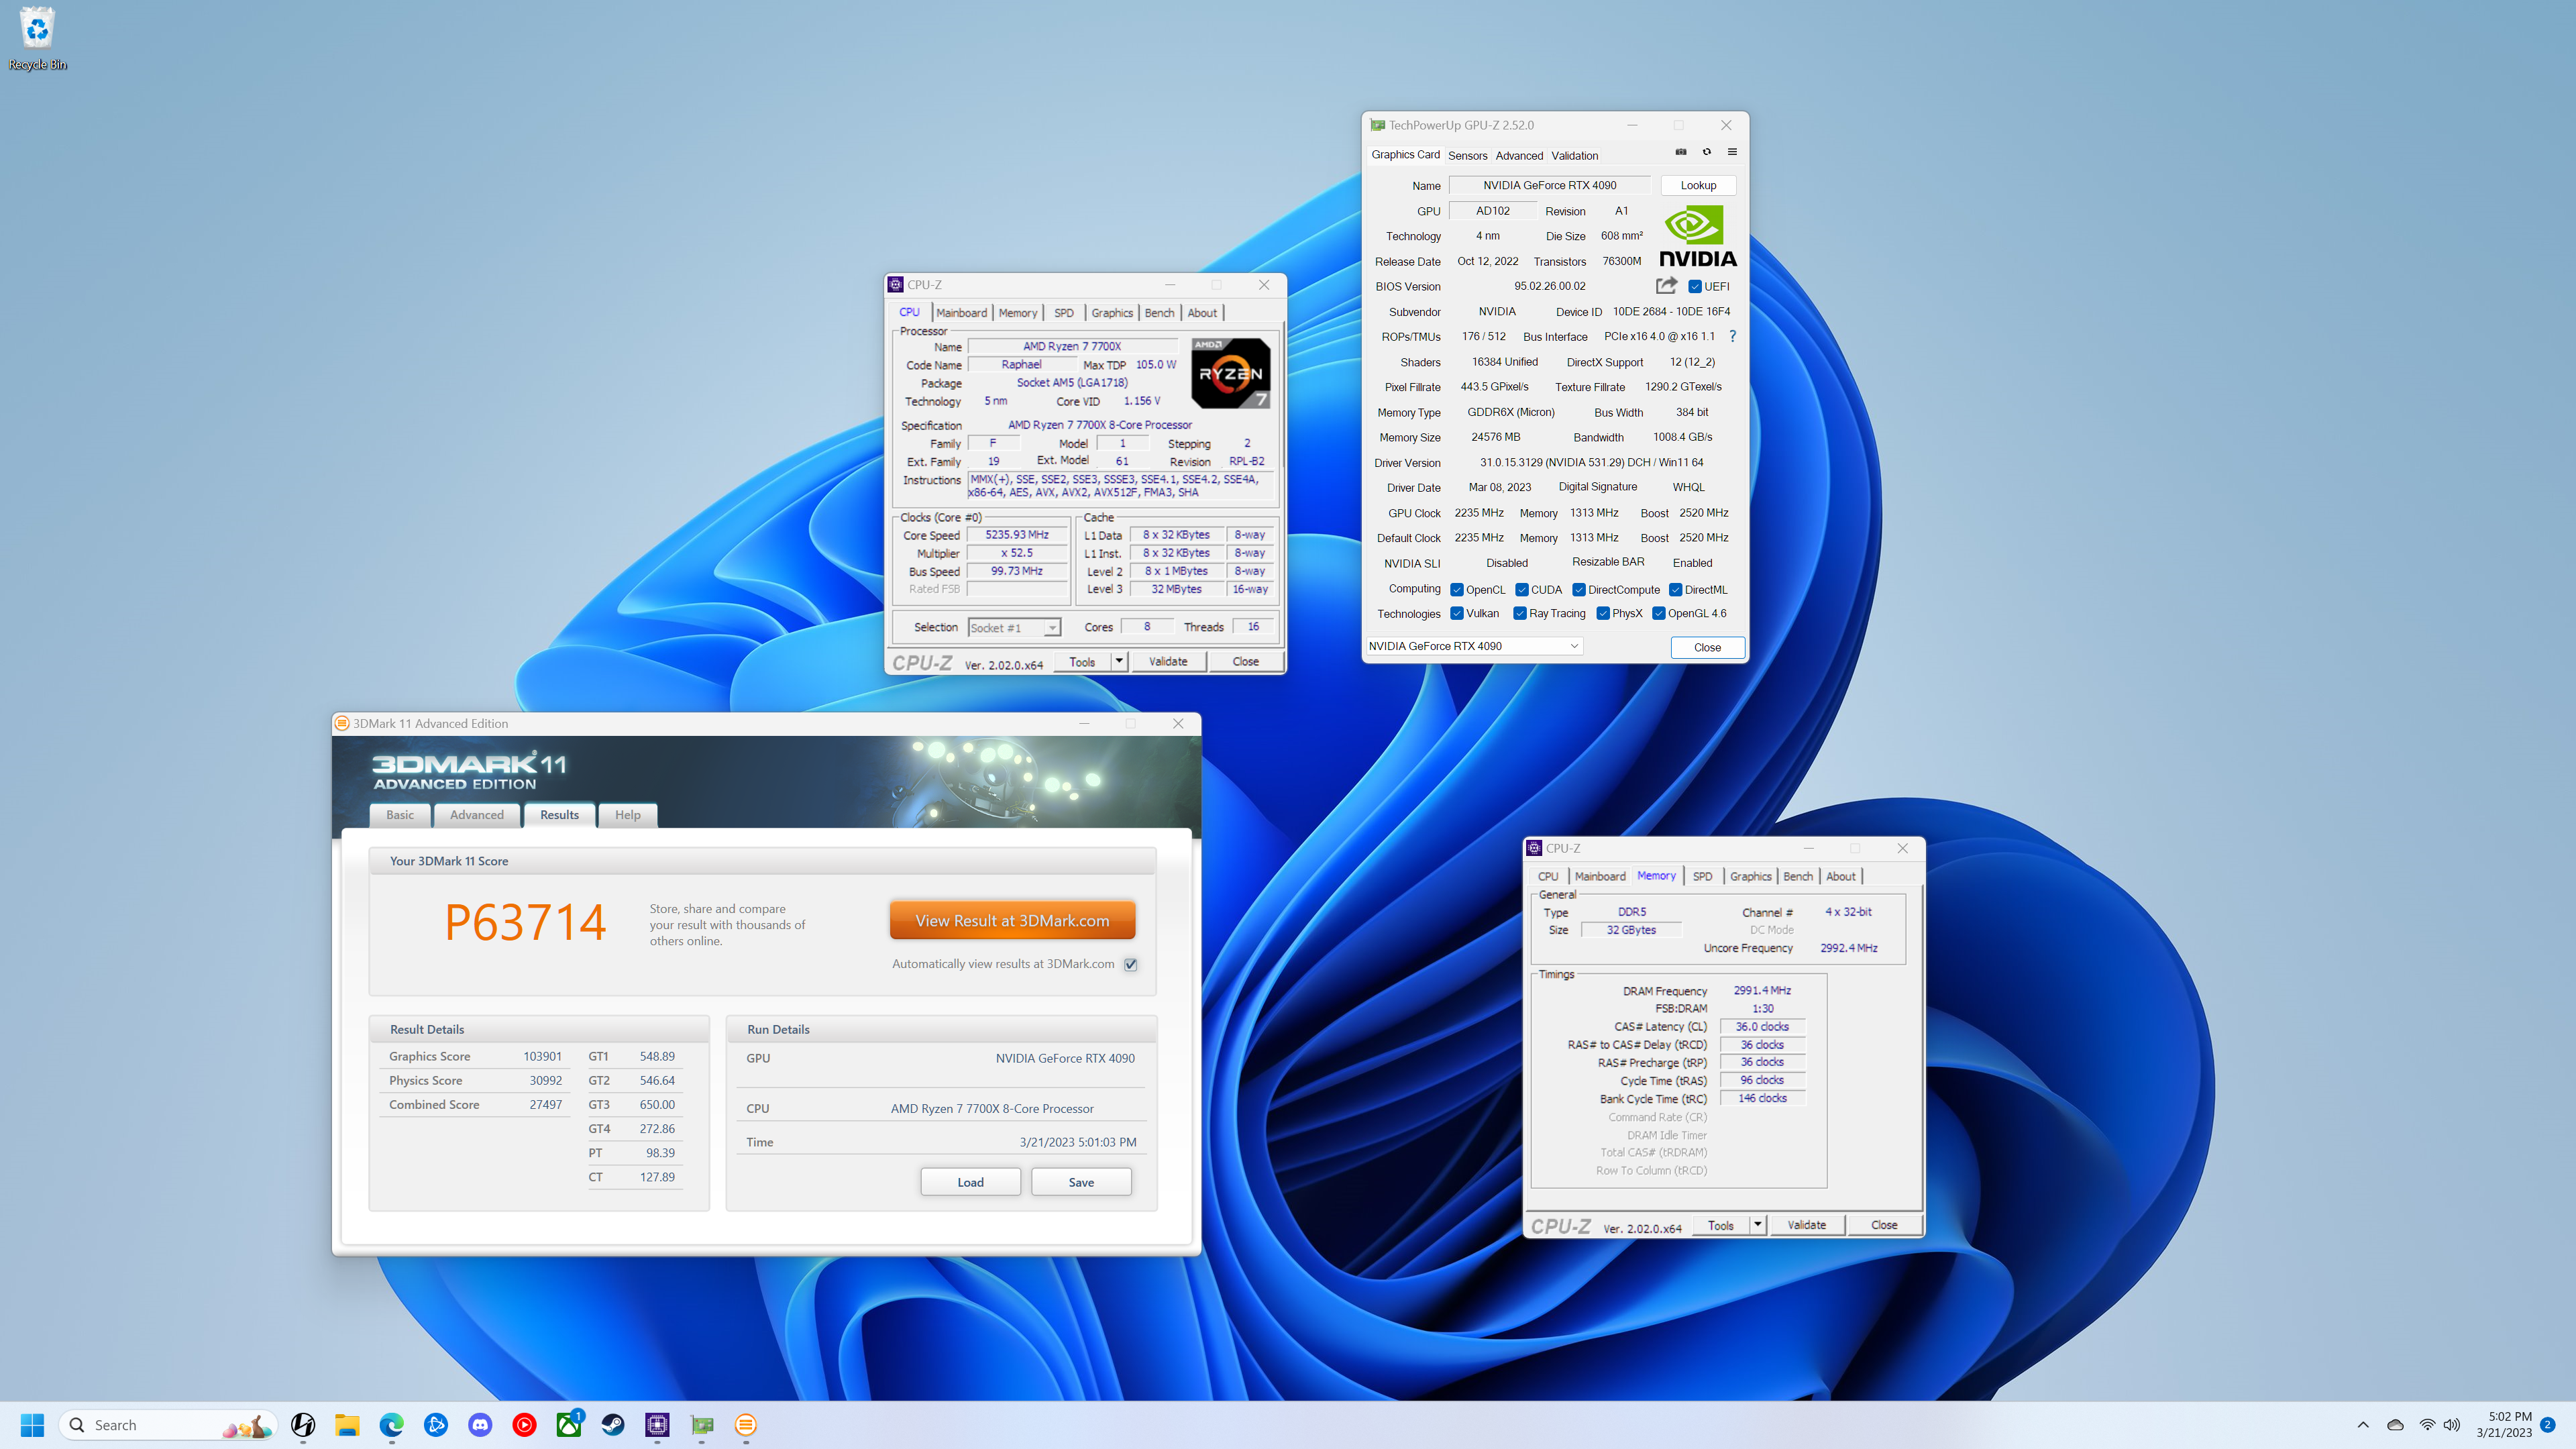Expand Tools dropdown arrow in CPU window
The height and width of the screenshot is (1449, 2576).
[1119, 661]
